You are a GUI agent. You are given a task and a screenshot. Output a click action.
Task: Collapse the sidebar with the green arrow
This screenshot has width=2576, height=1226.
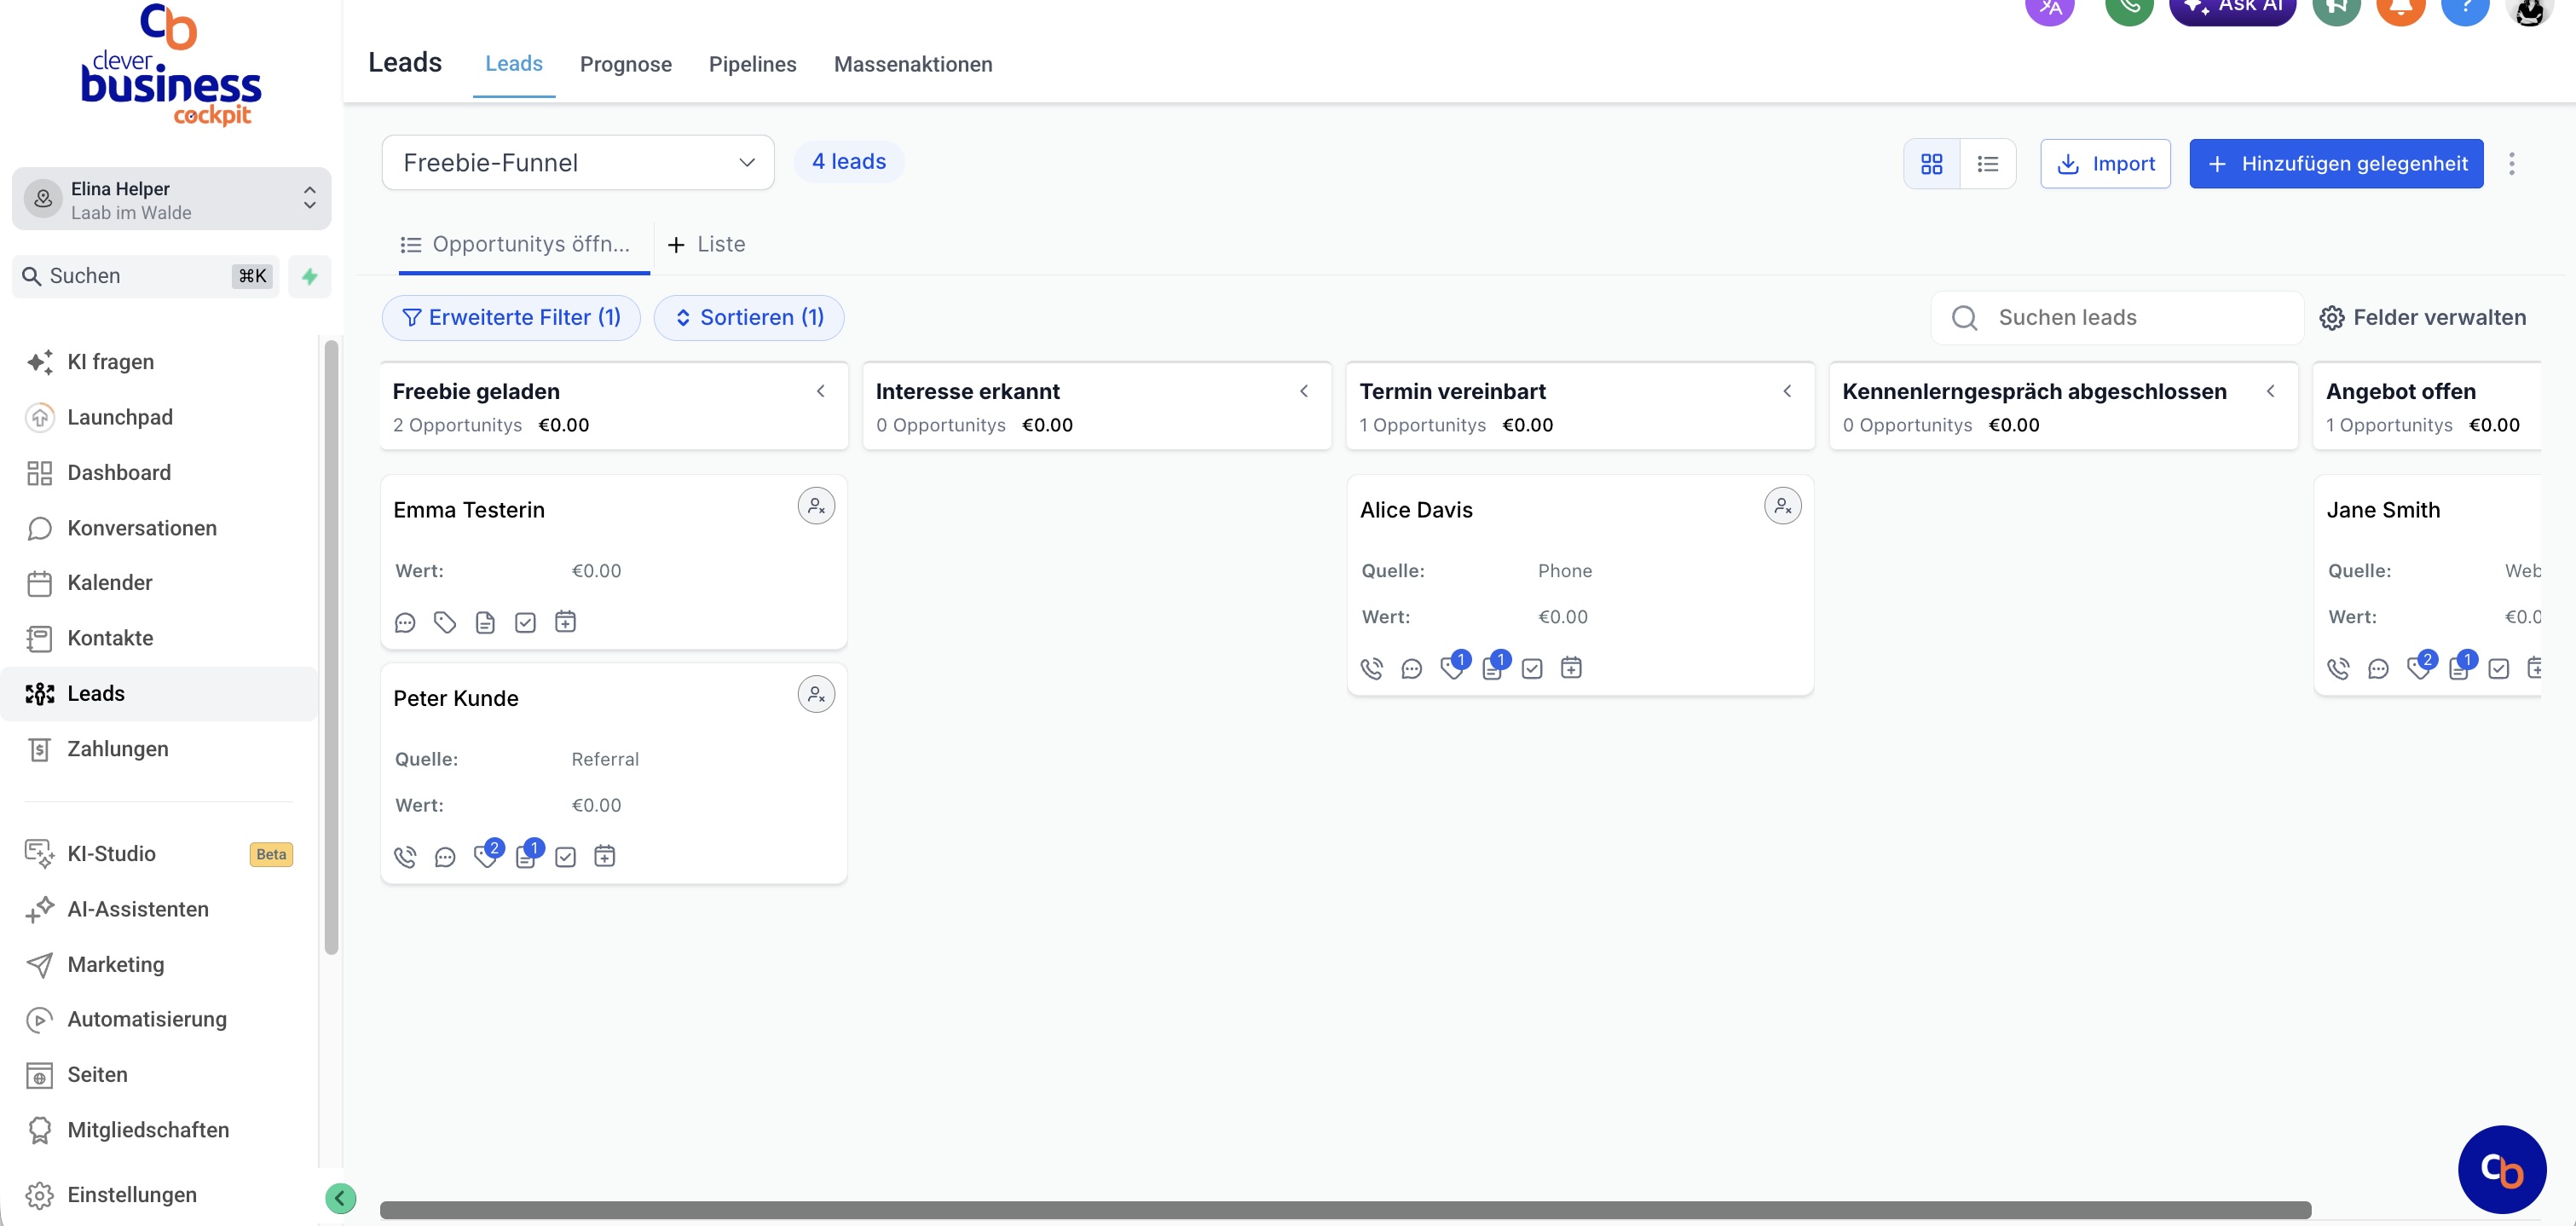340,1198
